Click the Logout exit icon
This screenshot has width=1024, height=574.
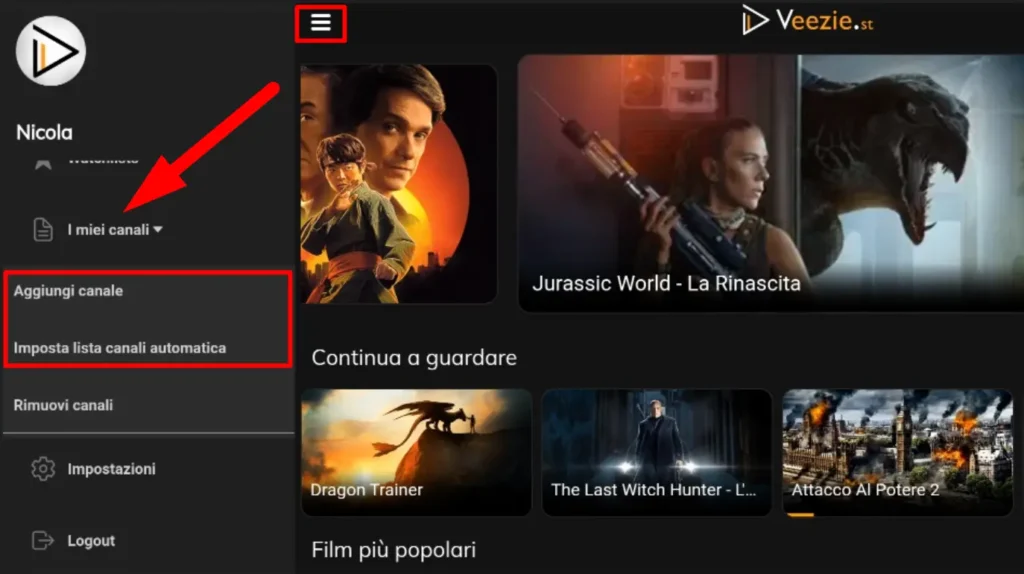coord(43,541)
